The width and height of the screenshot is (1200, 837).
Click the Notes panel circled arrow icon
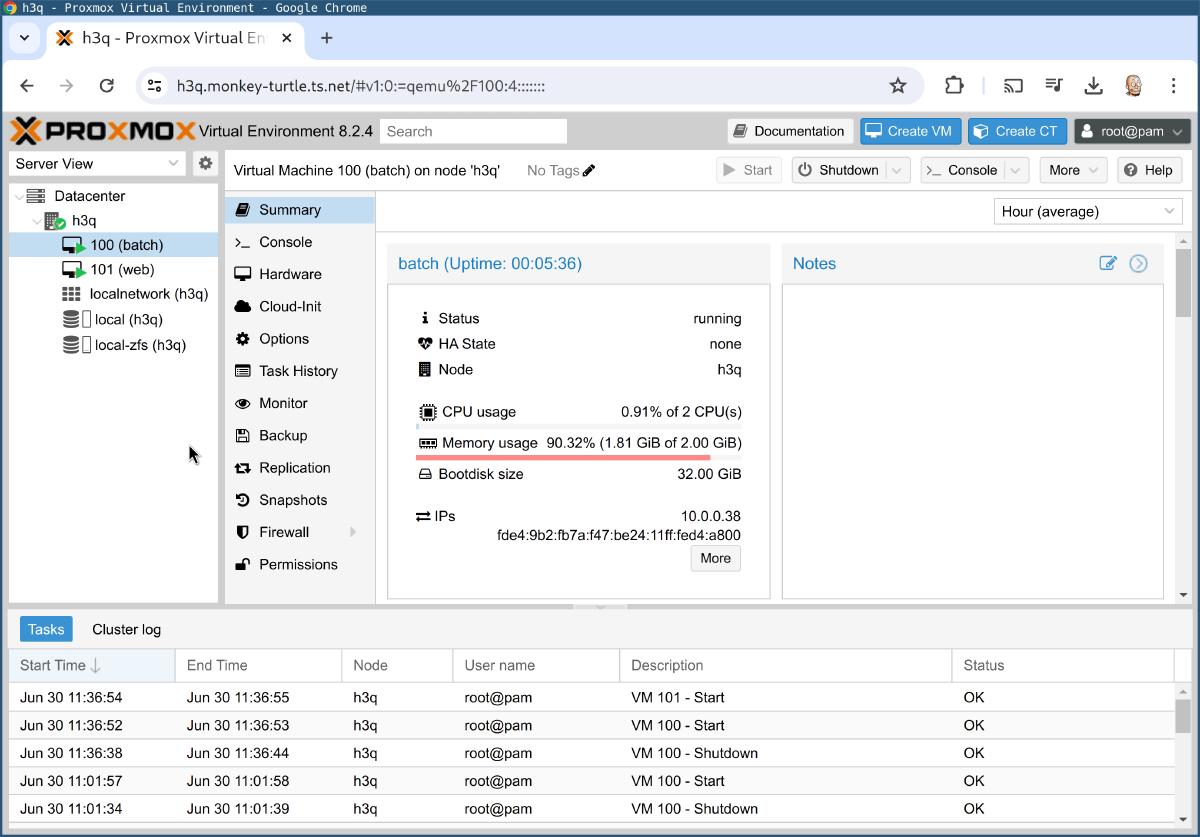[1138, 263]
